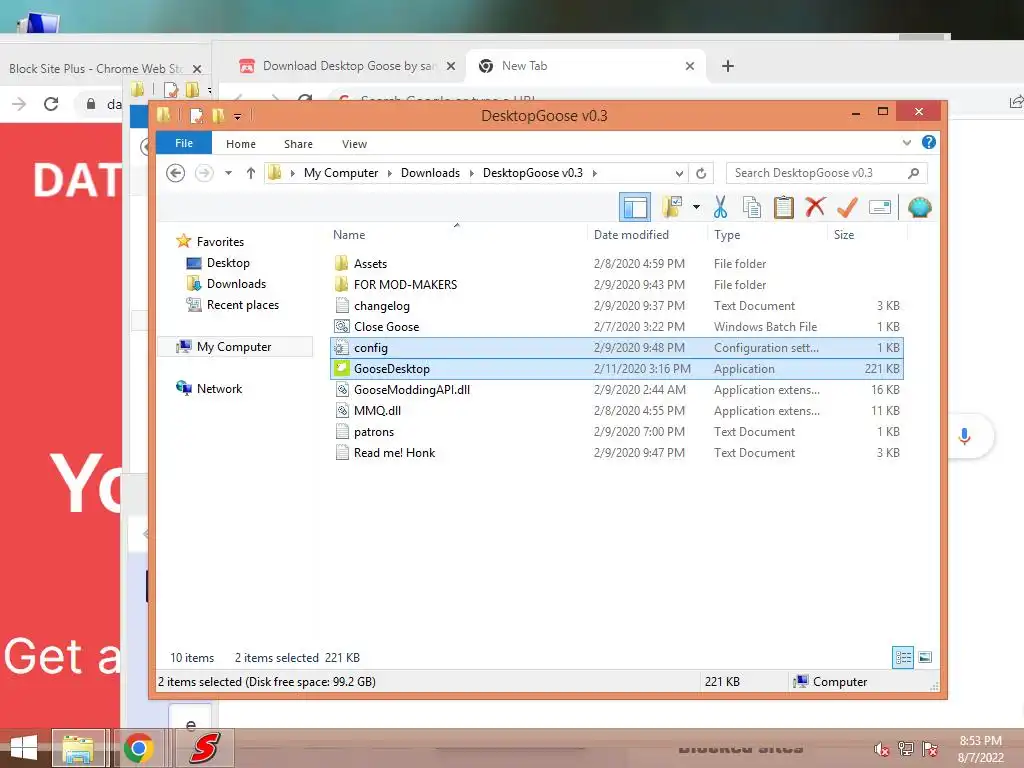Switch to details view button
The image size is (1024, 768).
903,657
